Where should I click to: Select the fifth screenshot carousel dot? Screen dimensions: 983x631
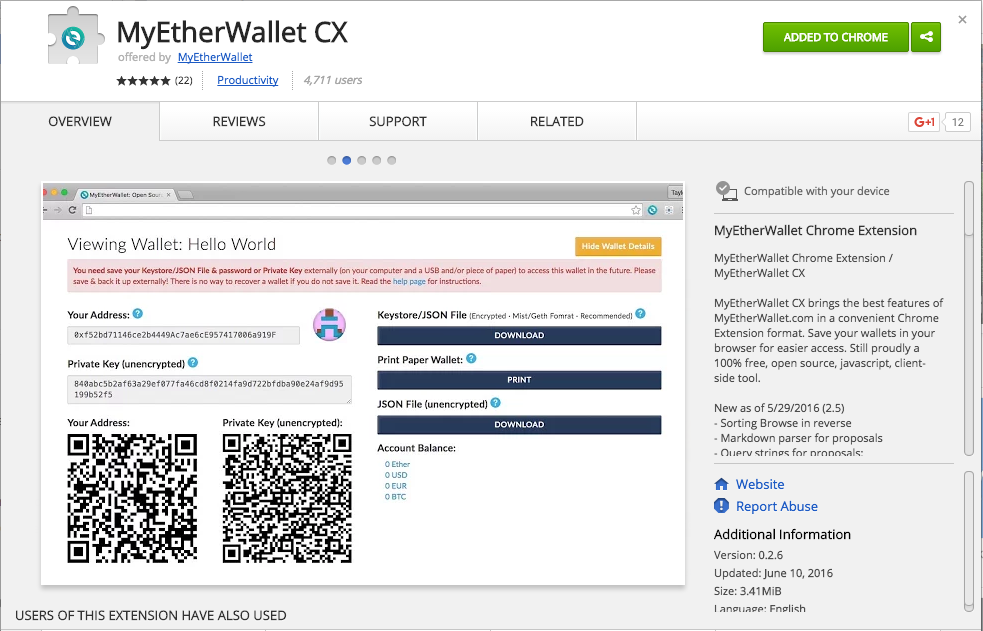click(392, 160)
